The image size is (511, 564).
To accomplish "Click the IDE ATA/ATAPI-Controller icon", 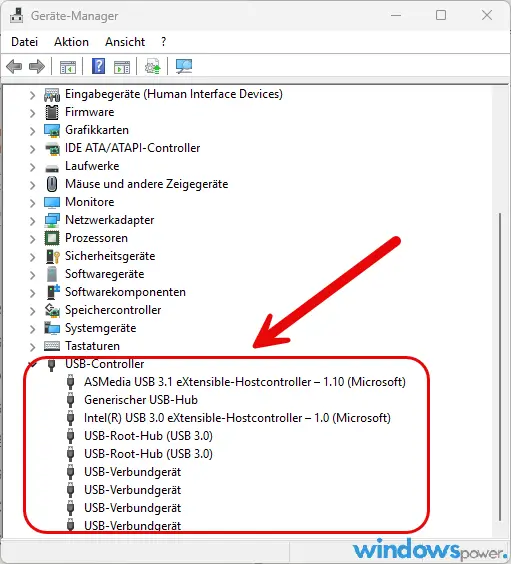I will click(52, 149).
